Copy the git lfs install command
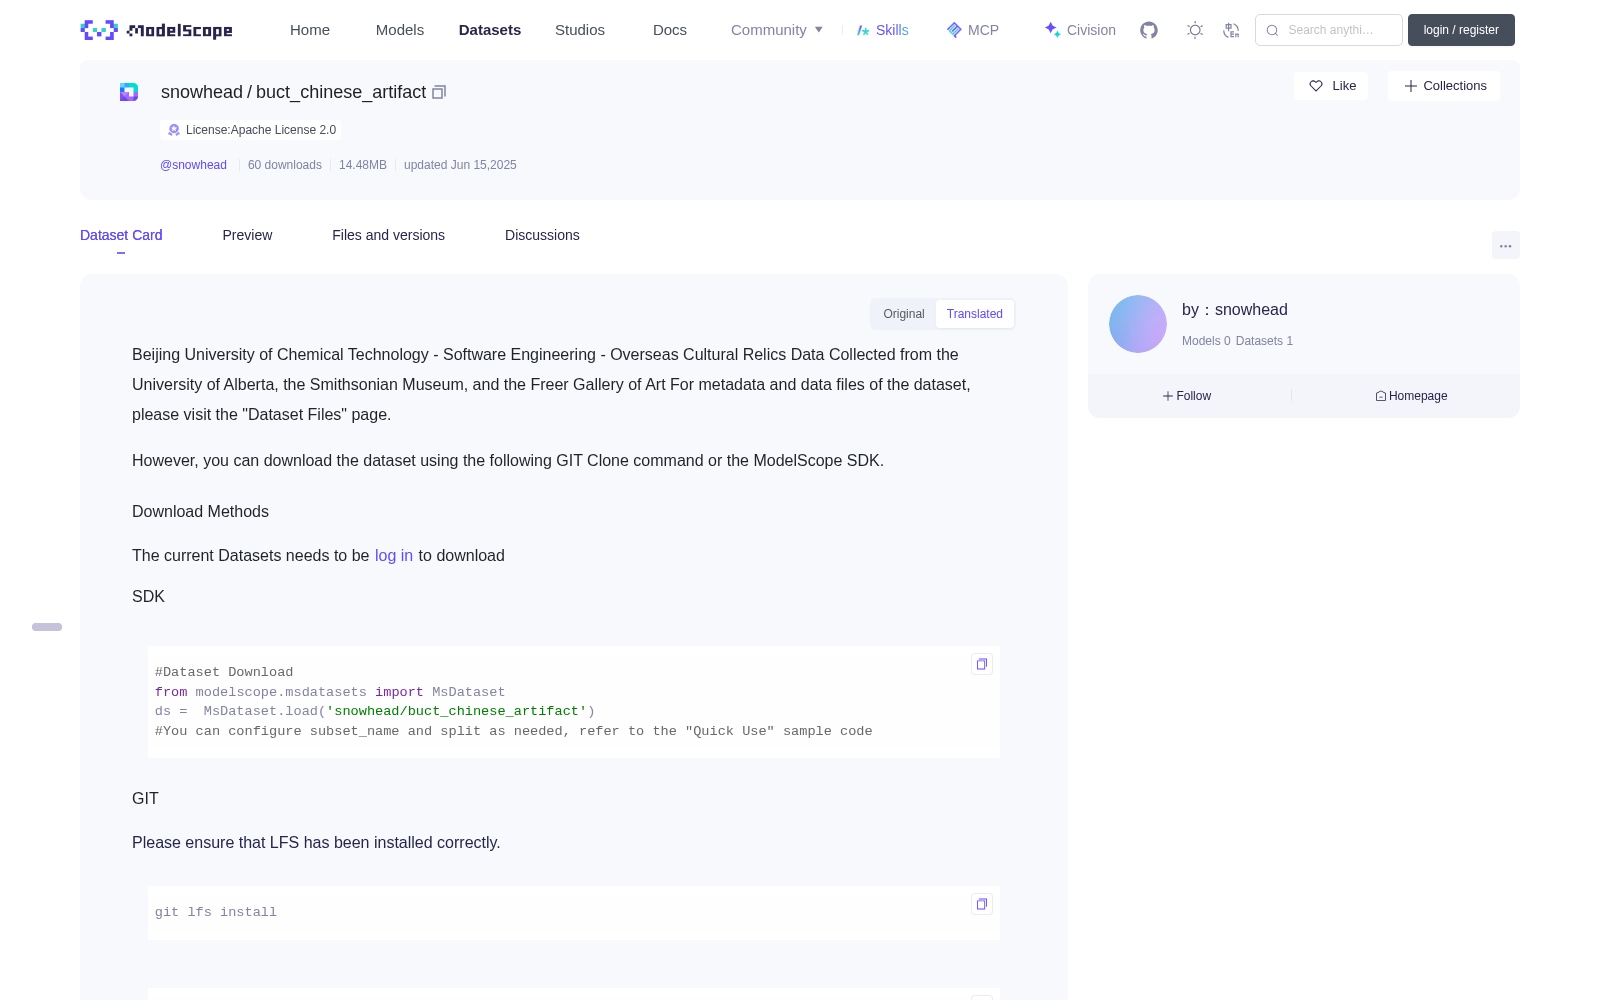 982,904
